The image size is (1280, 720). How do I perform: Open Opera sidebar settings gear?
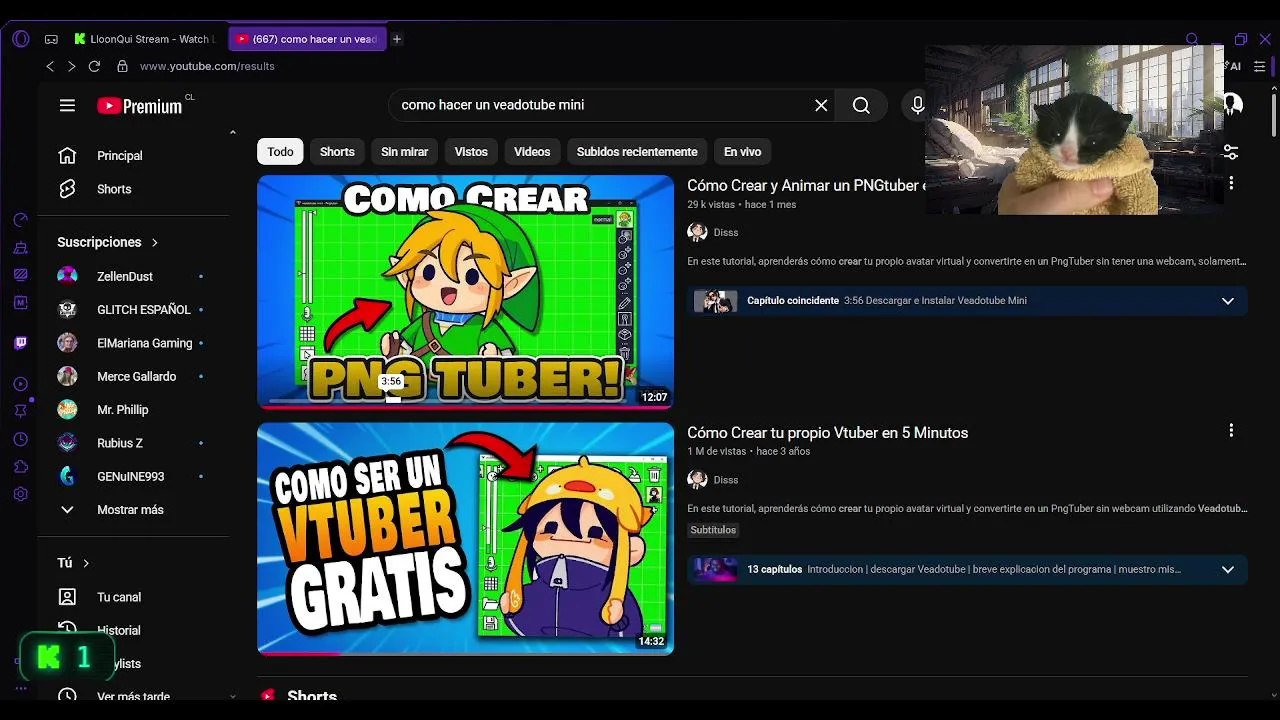click(21, 494)
